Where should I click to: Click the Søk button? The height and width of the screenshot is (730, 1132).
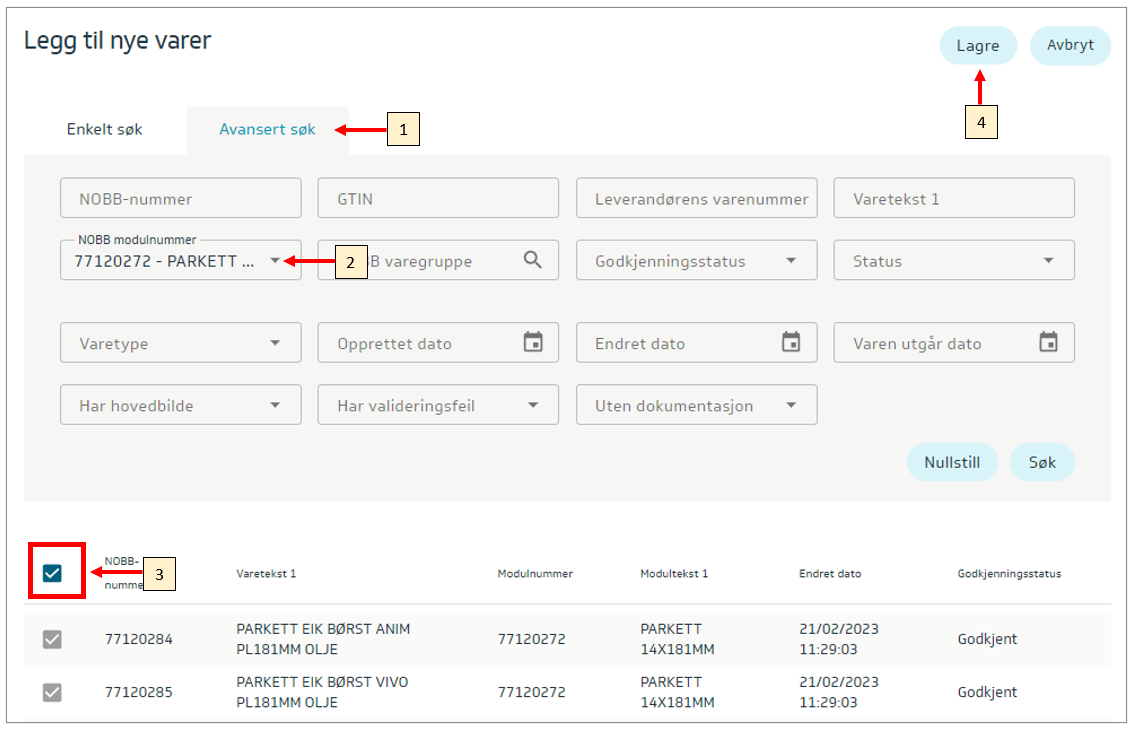pyautogui.click(x=1042, y=463)
